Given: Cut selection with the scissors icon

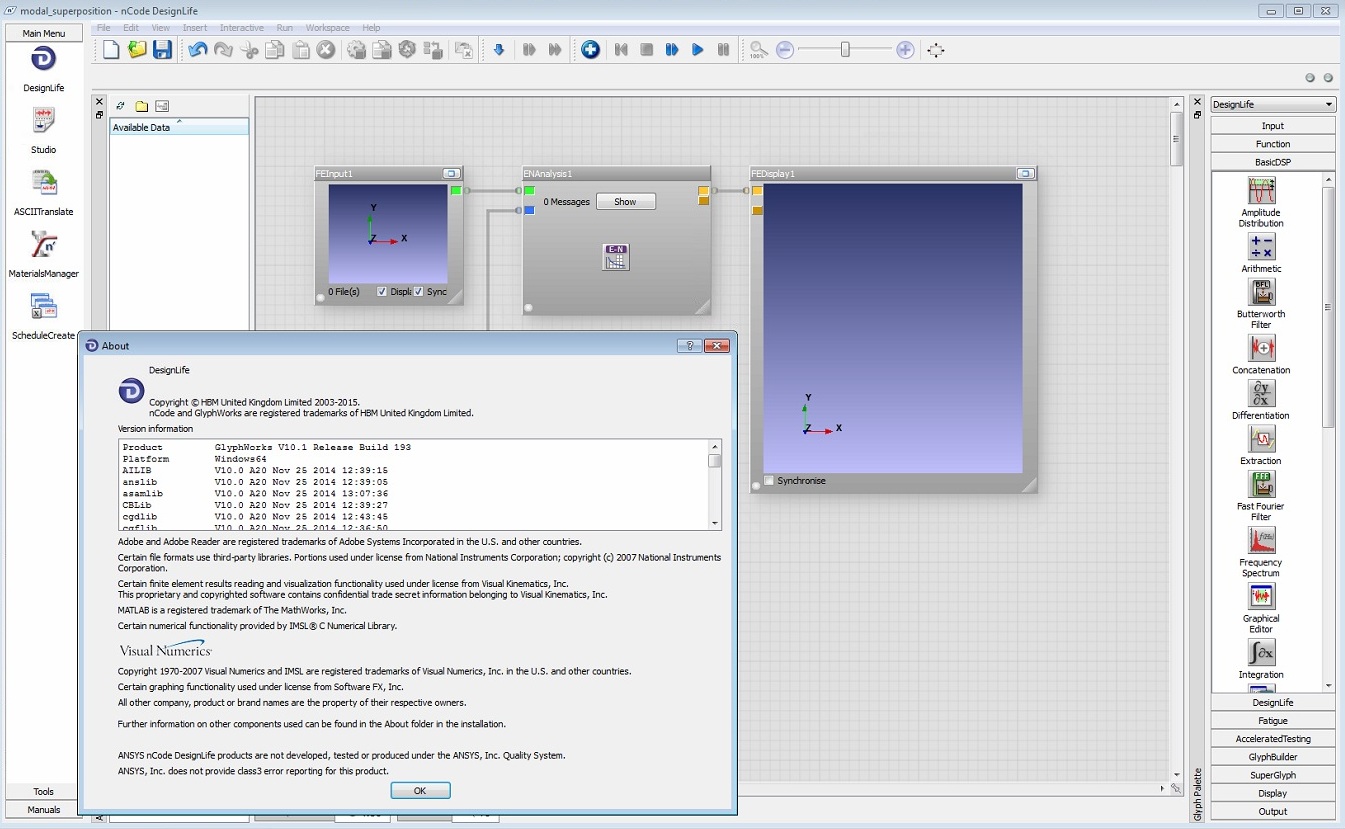Looking at the screenshot, I should tap(249, 50).
